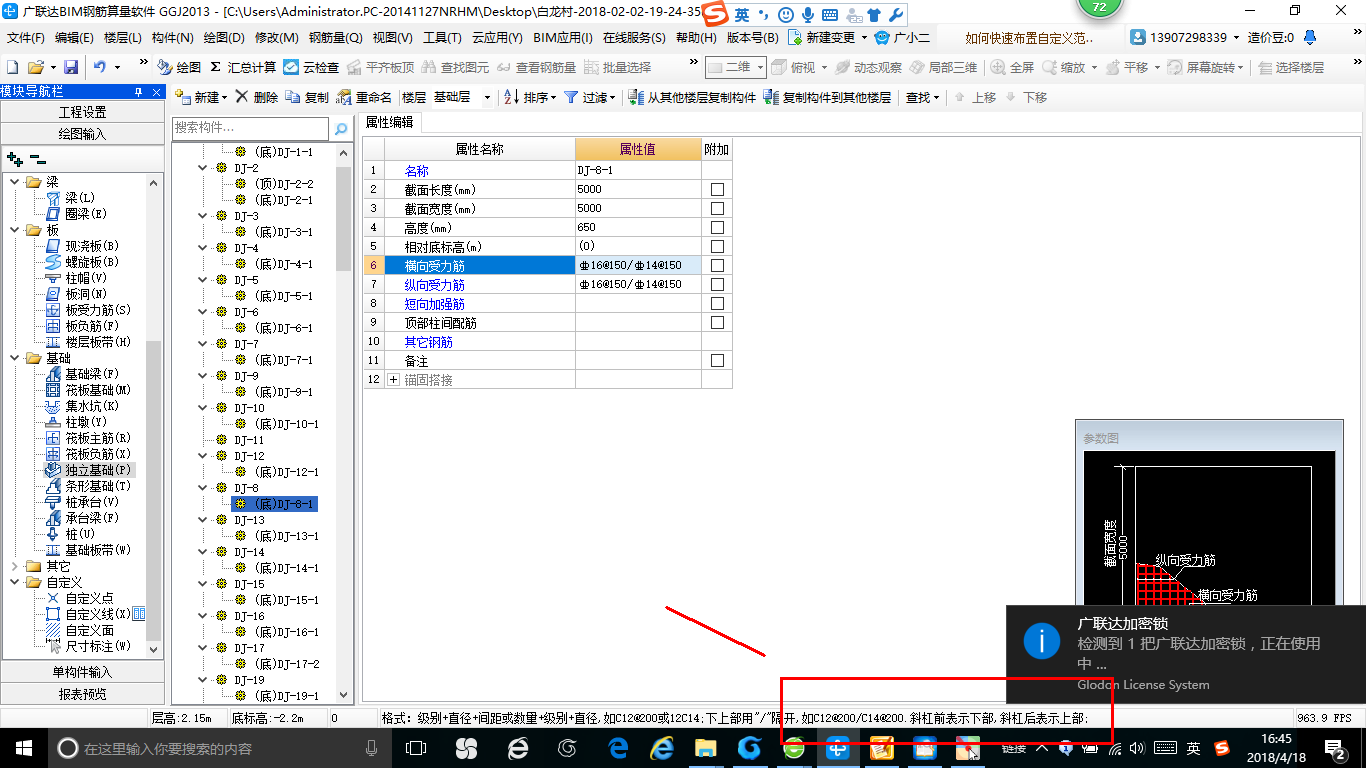The width and height of the screenshot is (1366, 768).
Task: Tick 附加 checkbox for 备注 row
Action: pos(717,361)
